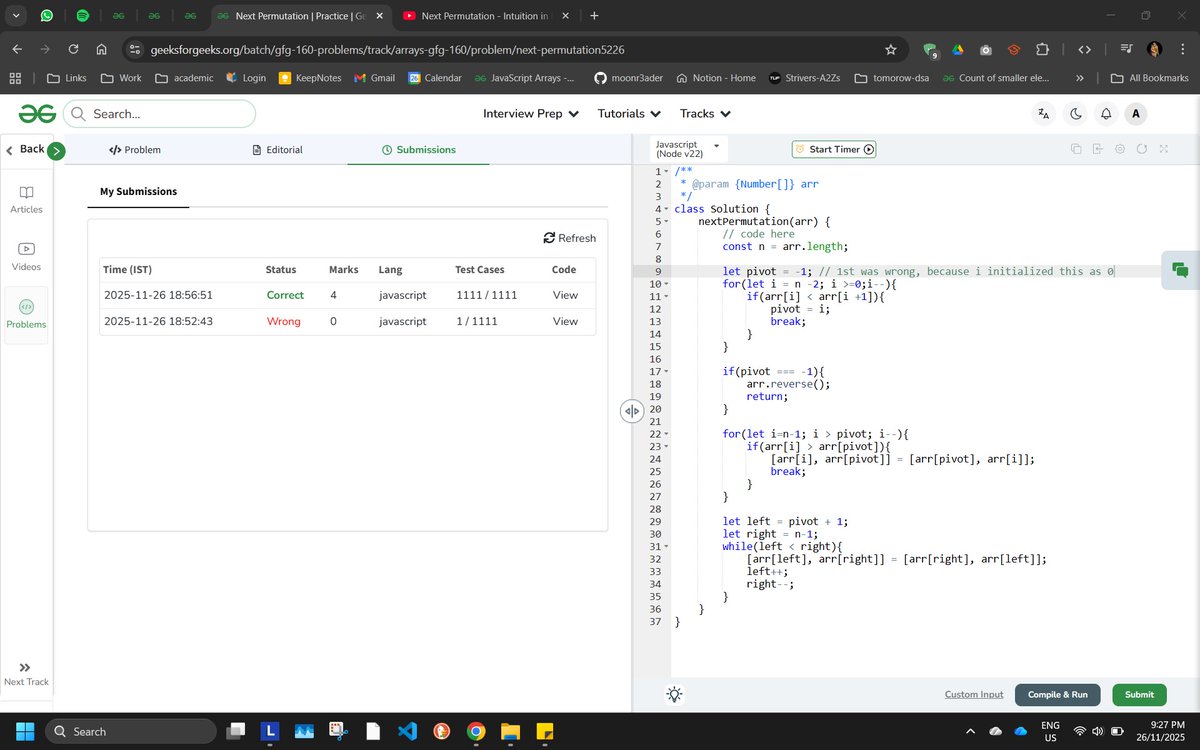Expand editor to fullscreen
This screenshot has height=750, width=1200.
coord(1163,149)
